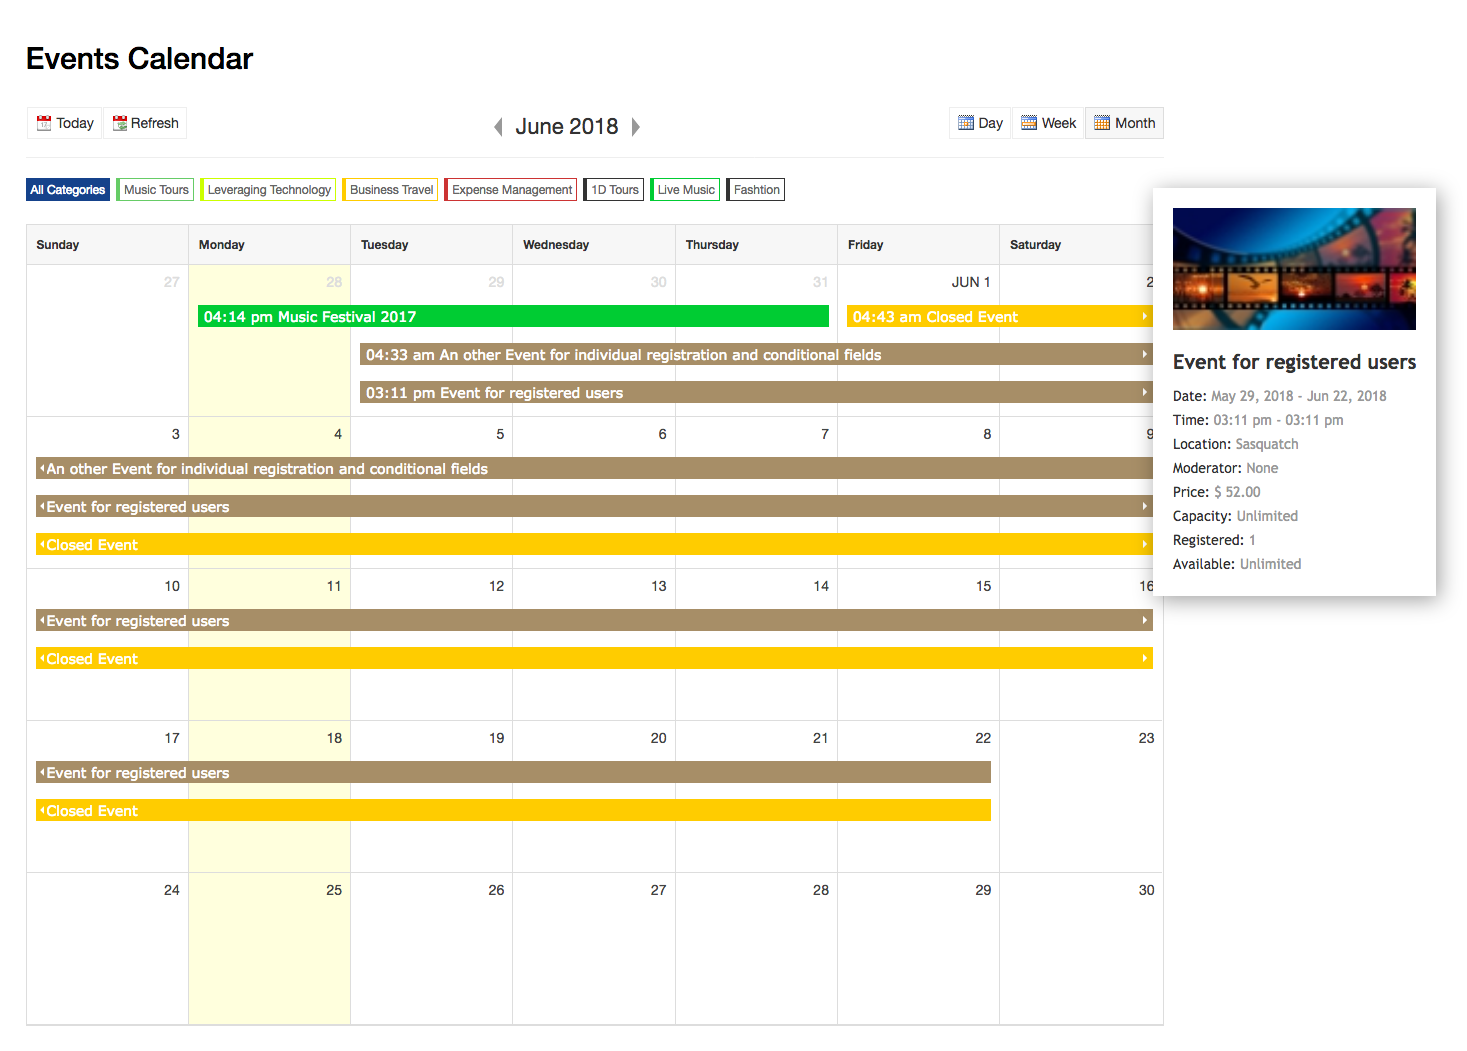Open the Music Festival 2017 event
Viewport: 1467px width, 1051px height.
[513, 317]
